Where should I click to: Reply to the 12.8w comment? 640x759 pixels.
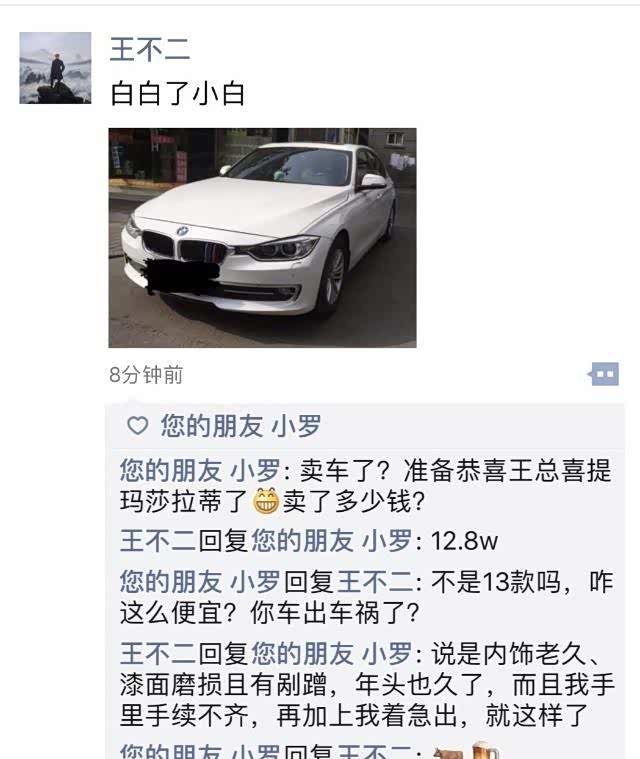pyautogui.click(x=309, y=540)
